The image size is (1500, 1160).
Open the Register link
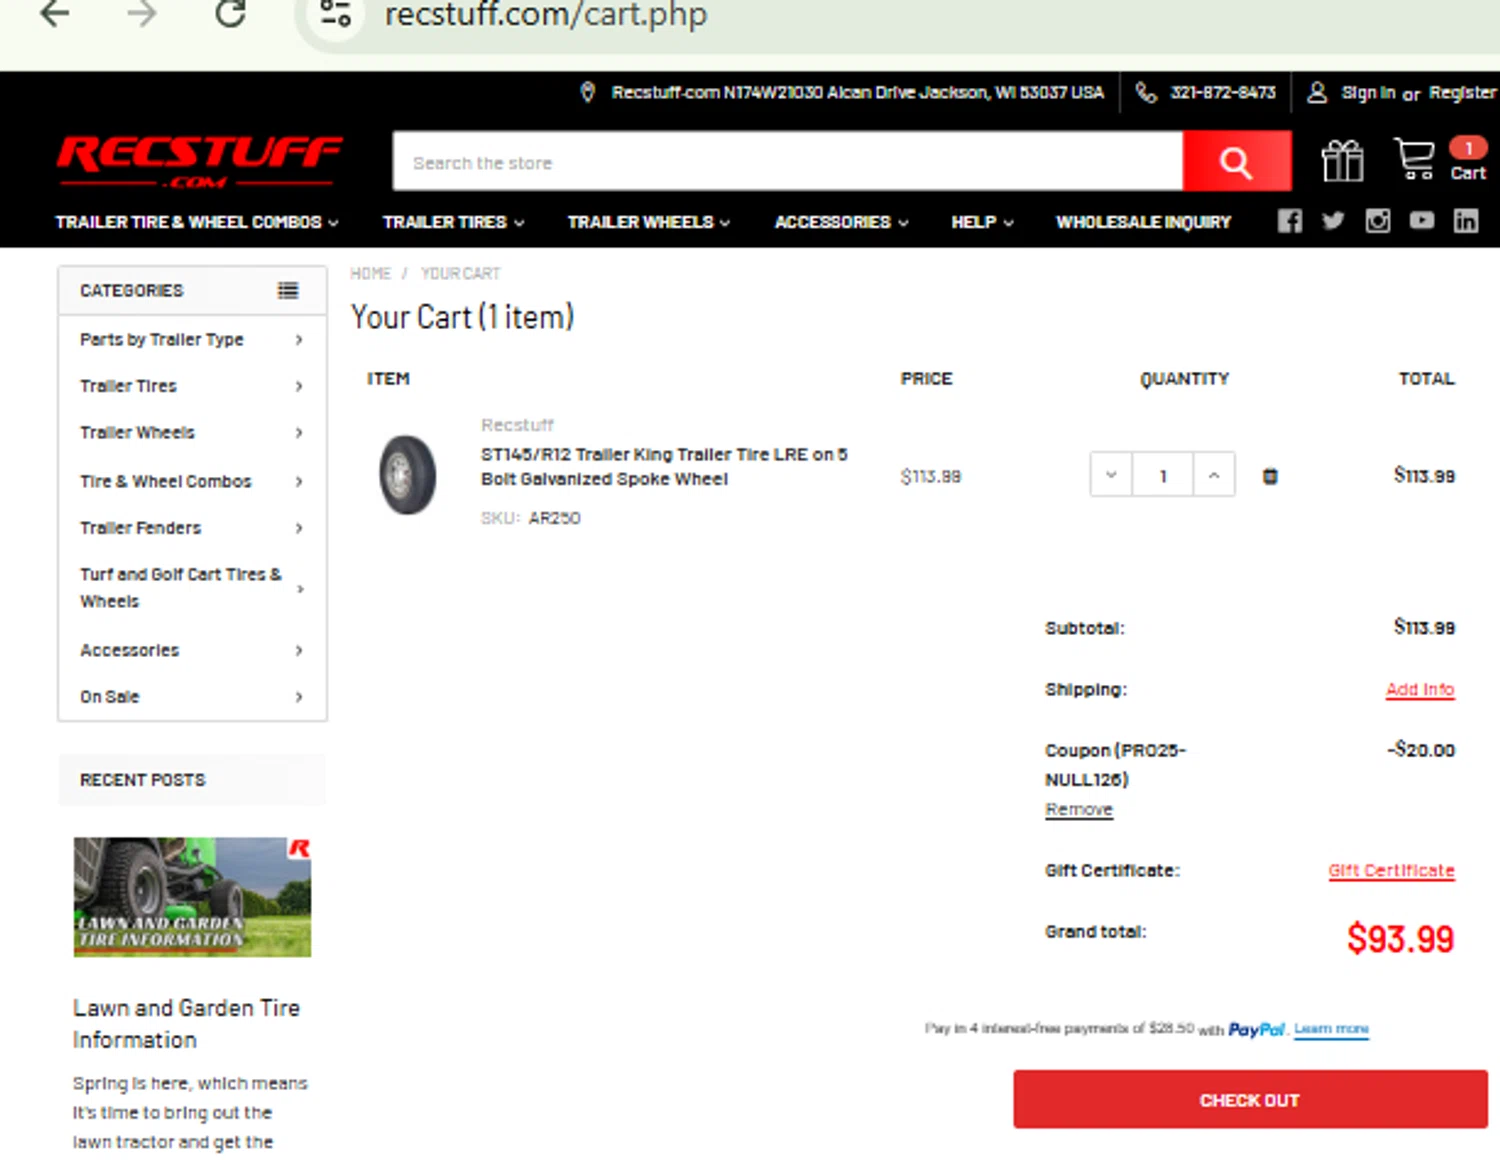click(x=1462, y=92)
